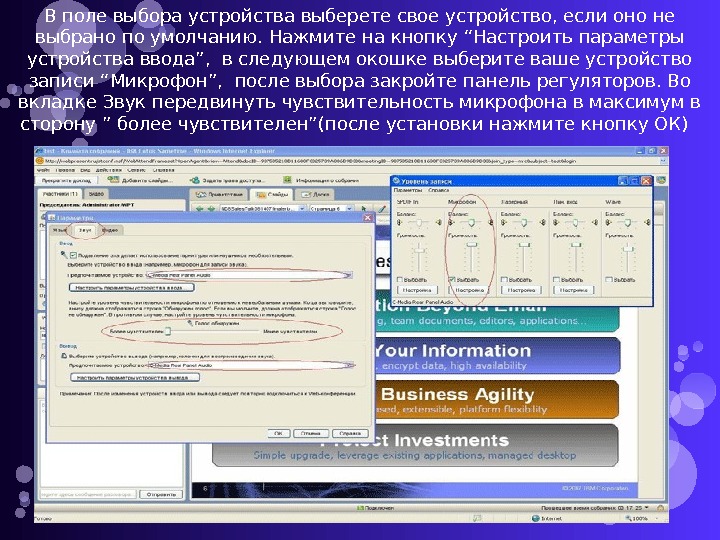720x540 pixels.
Task: Click Отмена in Параметры dialog
Action: (x=310, y=433)
